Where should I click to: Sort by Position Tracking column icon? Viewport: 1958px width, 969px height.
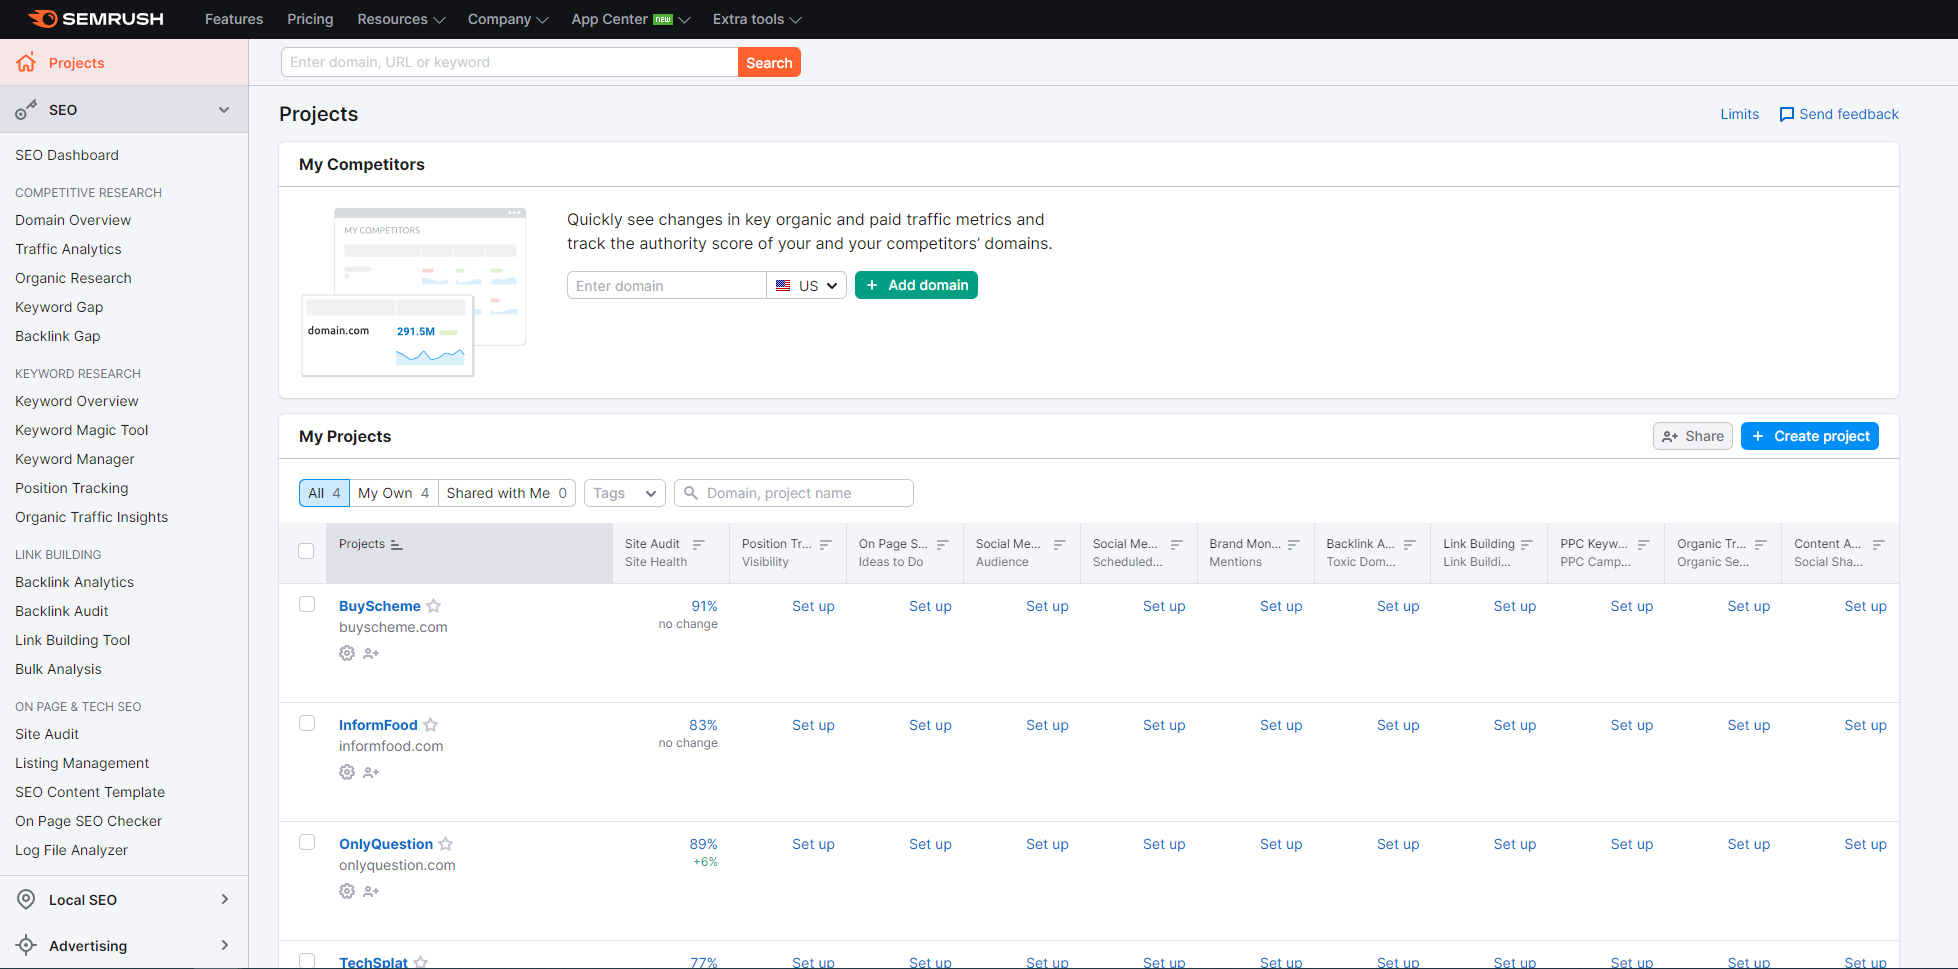[825, 545]
